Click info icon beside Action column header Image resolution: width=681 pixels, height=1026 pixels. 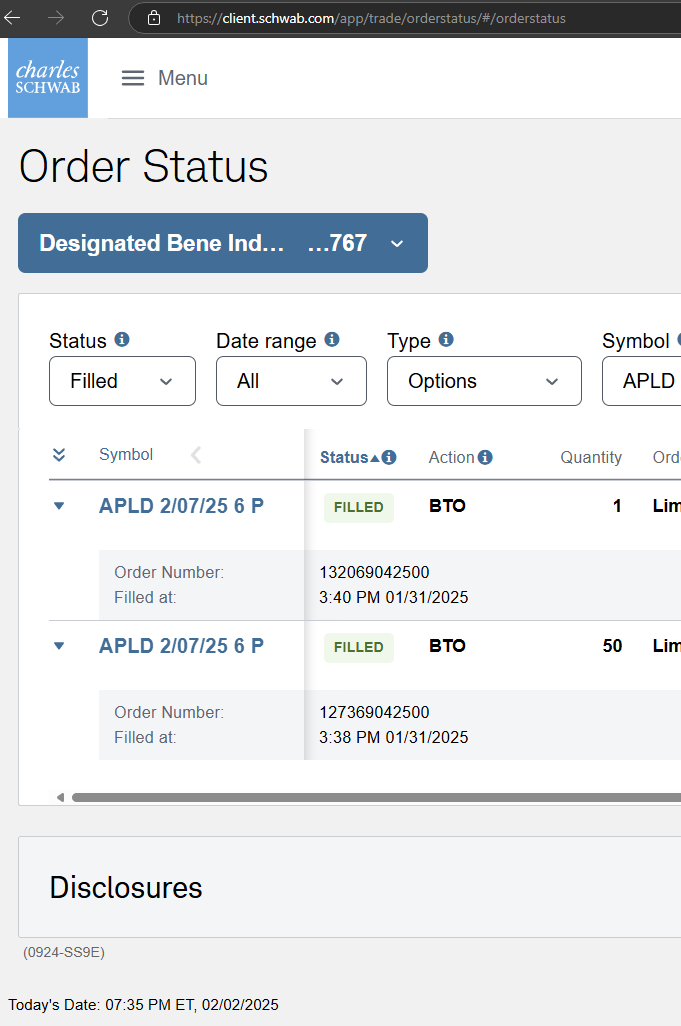(485, 457)
